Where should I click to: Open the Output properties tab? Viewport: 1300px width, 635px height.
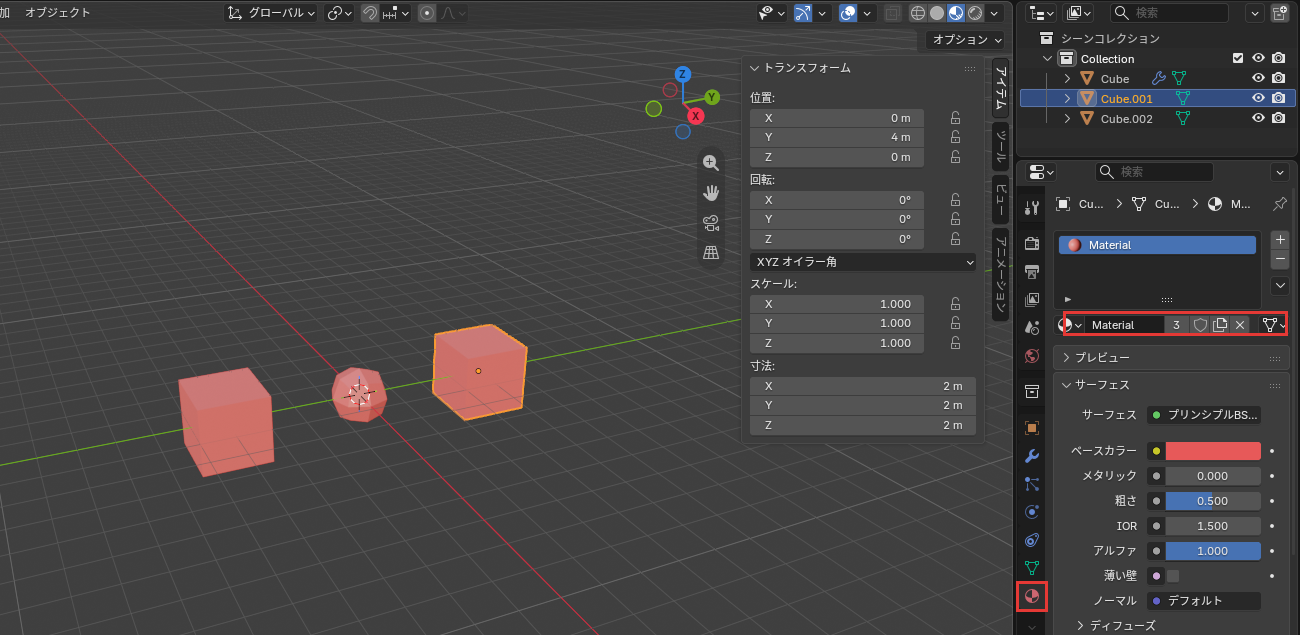click(x=1032, y=271)
